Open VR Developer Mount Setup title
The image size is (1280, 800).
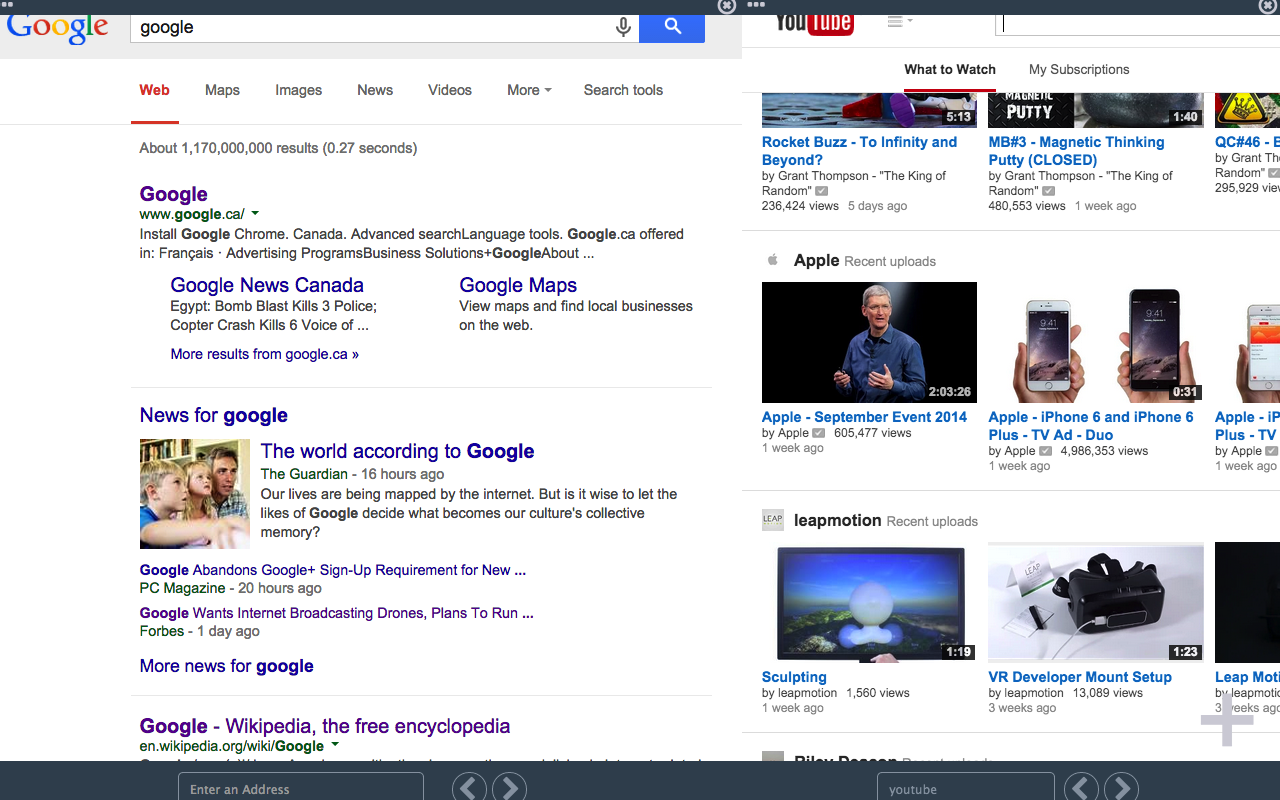(x=1080, y=677)
